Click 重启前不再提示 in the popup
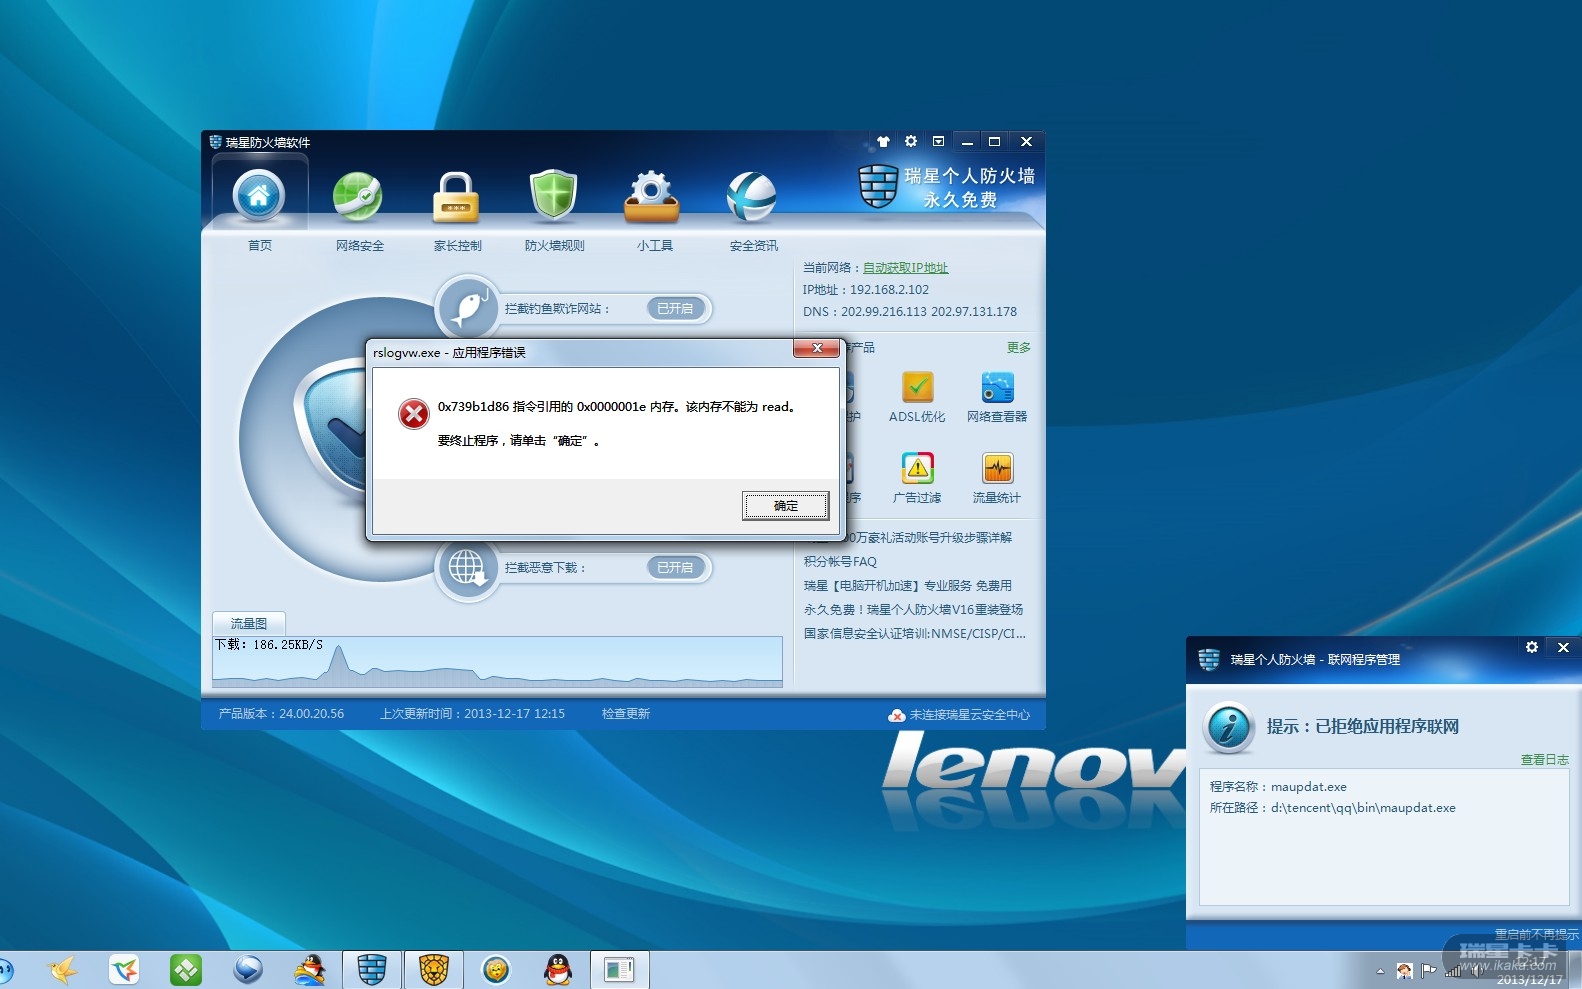This screenshot has height=989, width=1582. pos(1537,935)
